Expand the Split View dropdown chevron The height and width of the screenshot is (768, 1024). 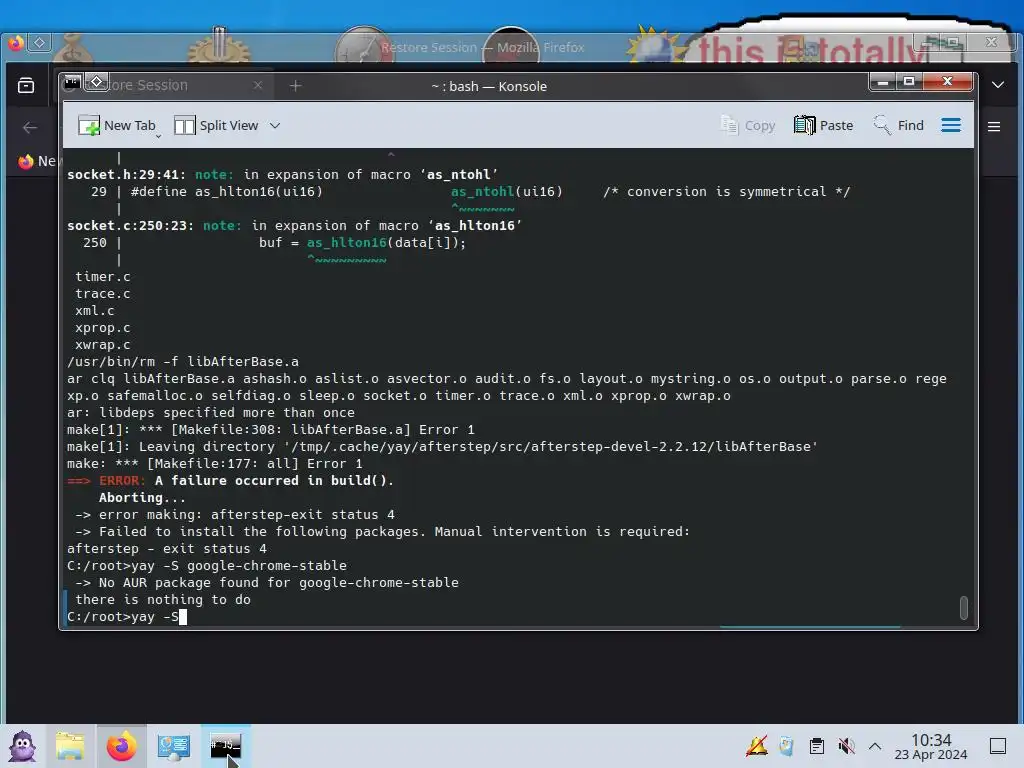pos(275,125)
